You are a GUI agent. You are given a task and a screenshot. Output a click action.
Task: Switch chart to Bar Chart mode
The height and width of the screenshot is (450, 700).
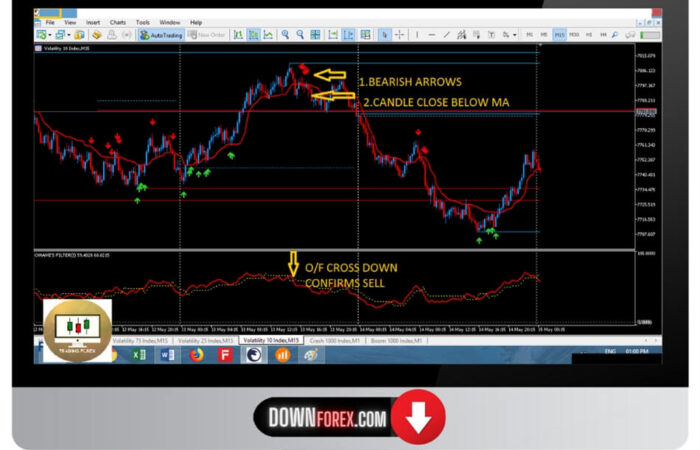pos(238,35)
